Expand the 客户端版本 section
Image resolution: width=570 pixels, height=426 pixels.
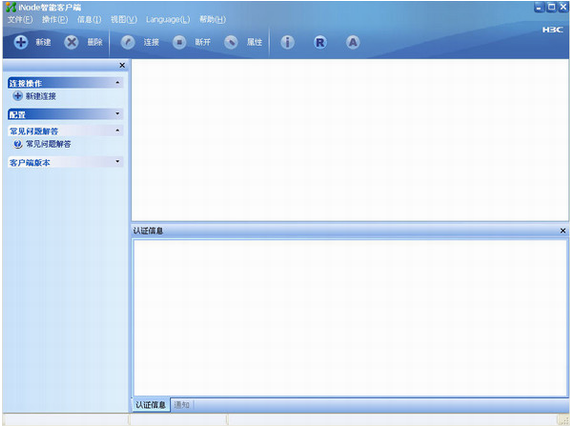tap(117, 161)
